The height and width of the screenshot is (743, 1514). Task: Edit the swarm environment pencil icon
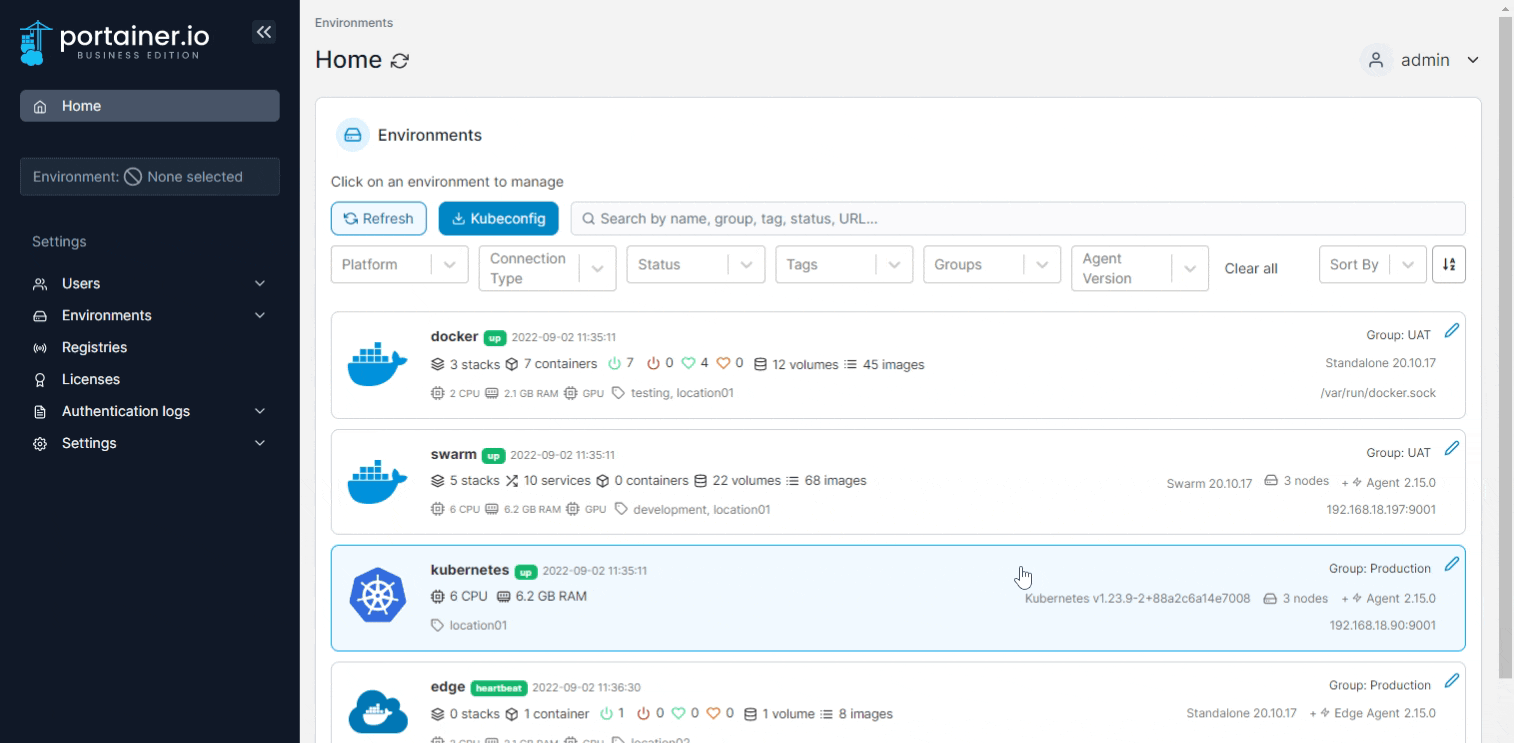pos(1452,448)
